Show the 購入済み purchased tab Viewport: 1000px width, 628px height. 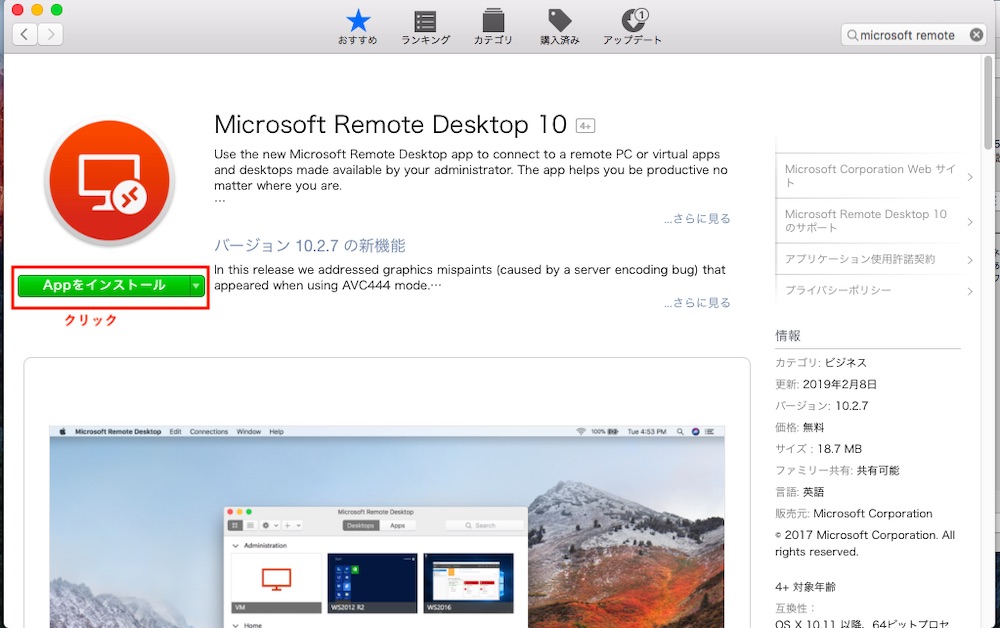point(560,27)
